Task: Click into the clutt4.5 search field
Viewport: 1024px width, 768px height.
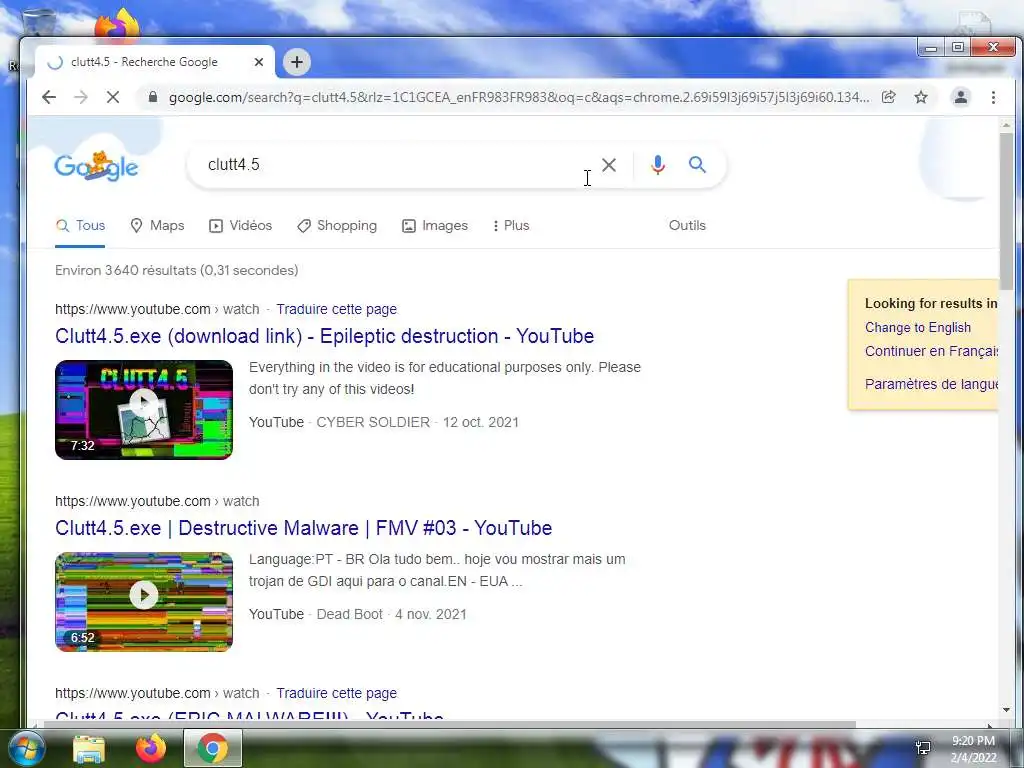Action: (x=392, y=165)
